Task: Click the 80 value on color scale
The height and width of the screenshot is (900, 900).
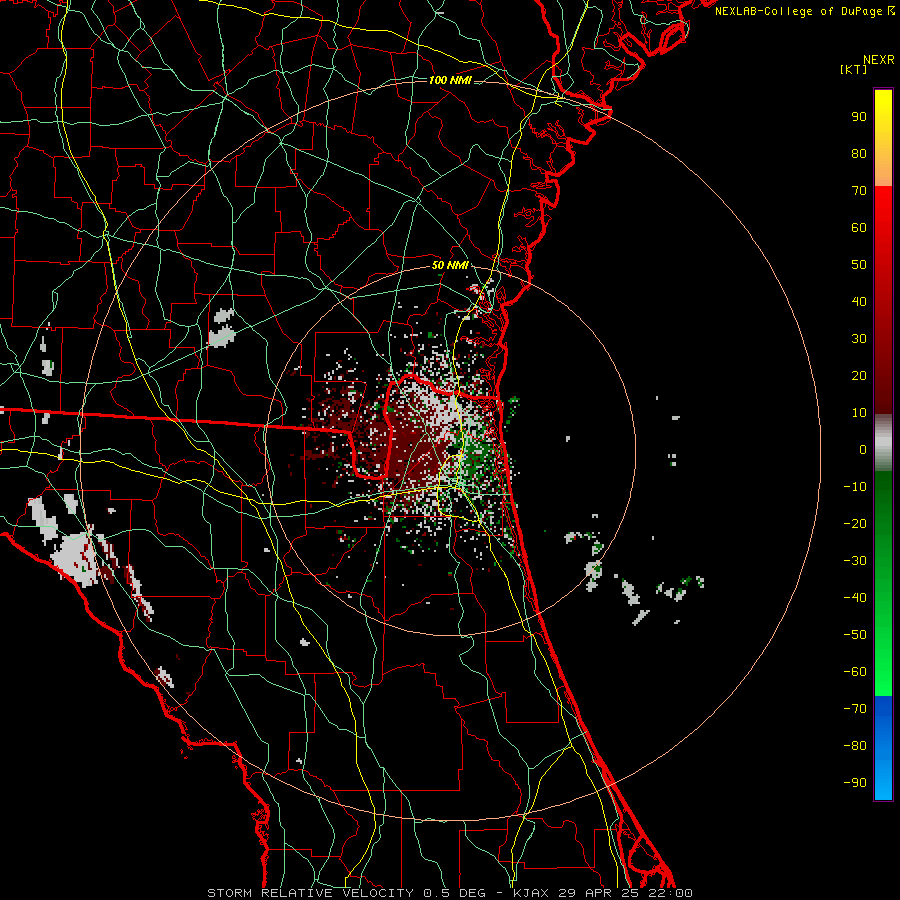Action: pos(859,154)
